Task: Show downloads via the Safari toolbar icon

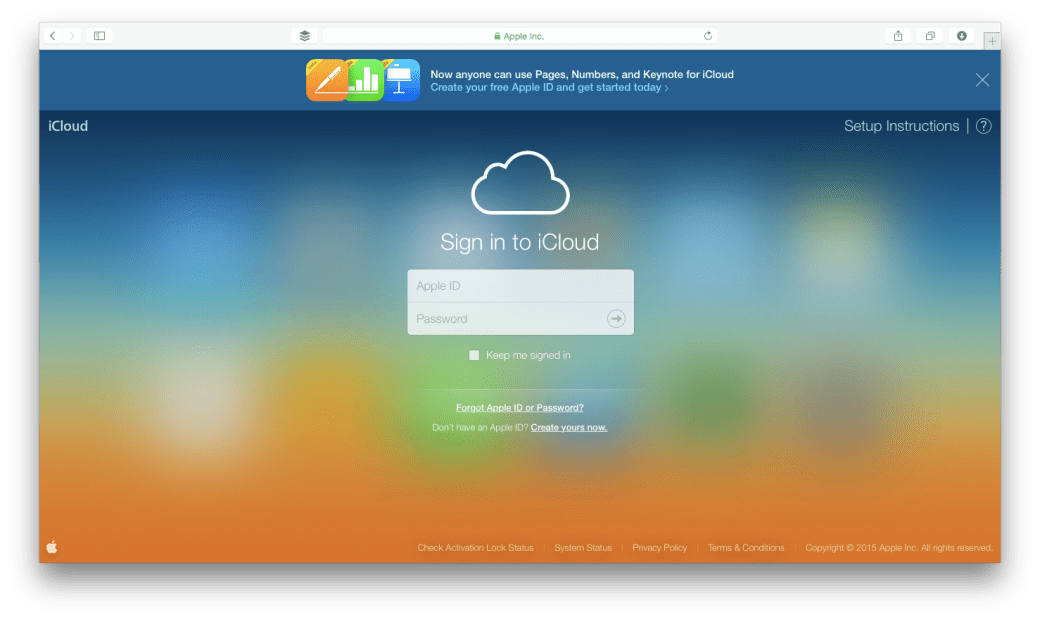Action: 961,35
